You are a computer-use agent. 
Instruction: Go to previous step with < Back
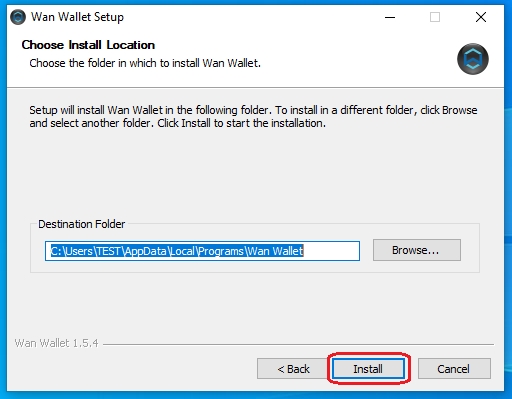pos(293,369)
